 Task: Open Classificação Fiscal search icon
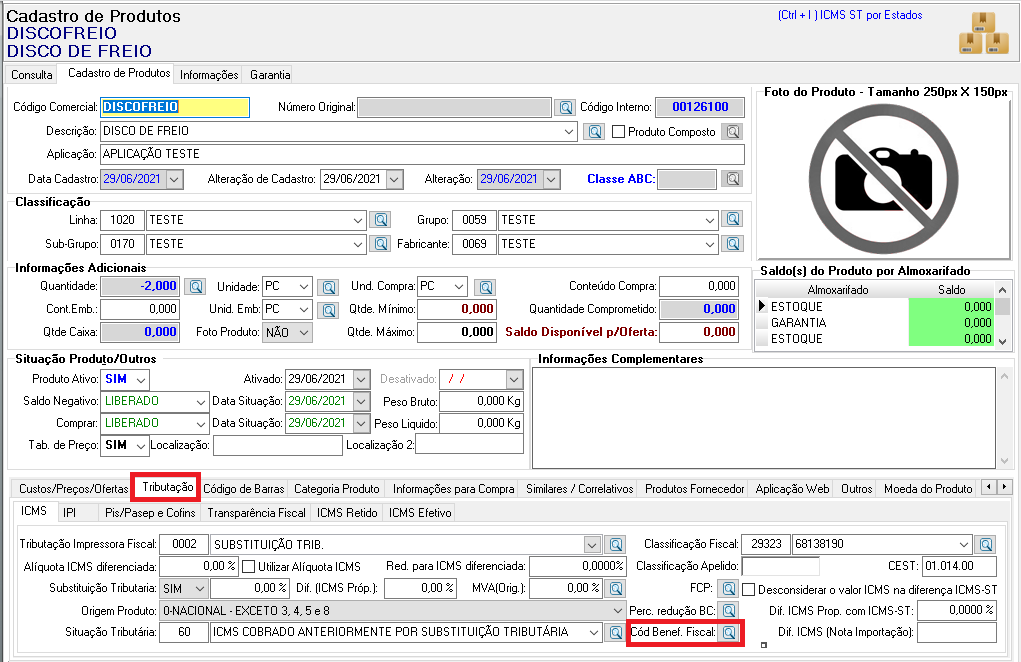[986, 544]
